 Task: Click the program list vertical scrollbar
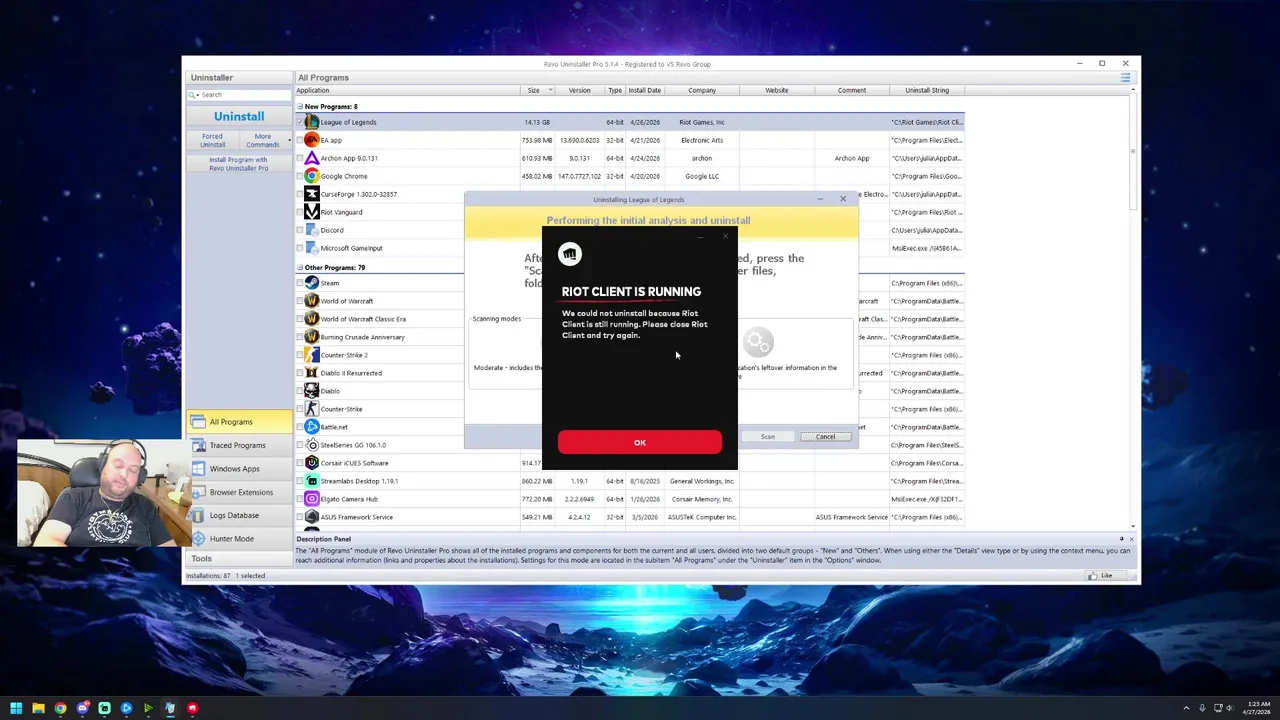[x=1133, y=150]
